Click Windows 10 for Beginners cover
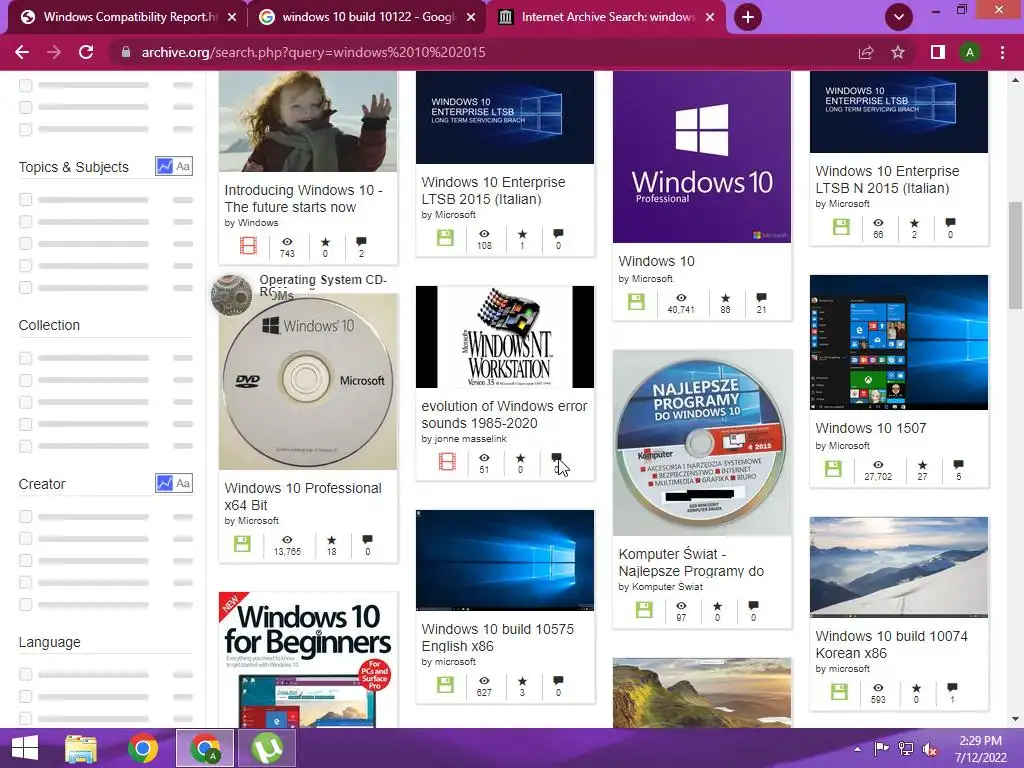1024x768 pixels. [x=308, y=660]
